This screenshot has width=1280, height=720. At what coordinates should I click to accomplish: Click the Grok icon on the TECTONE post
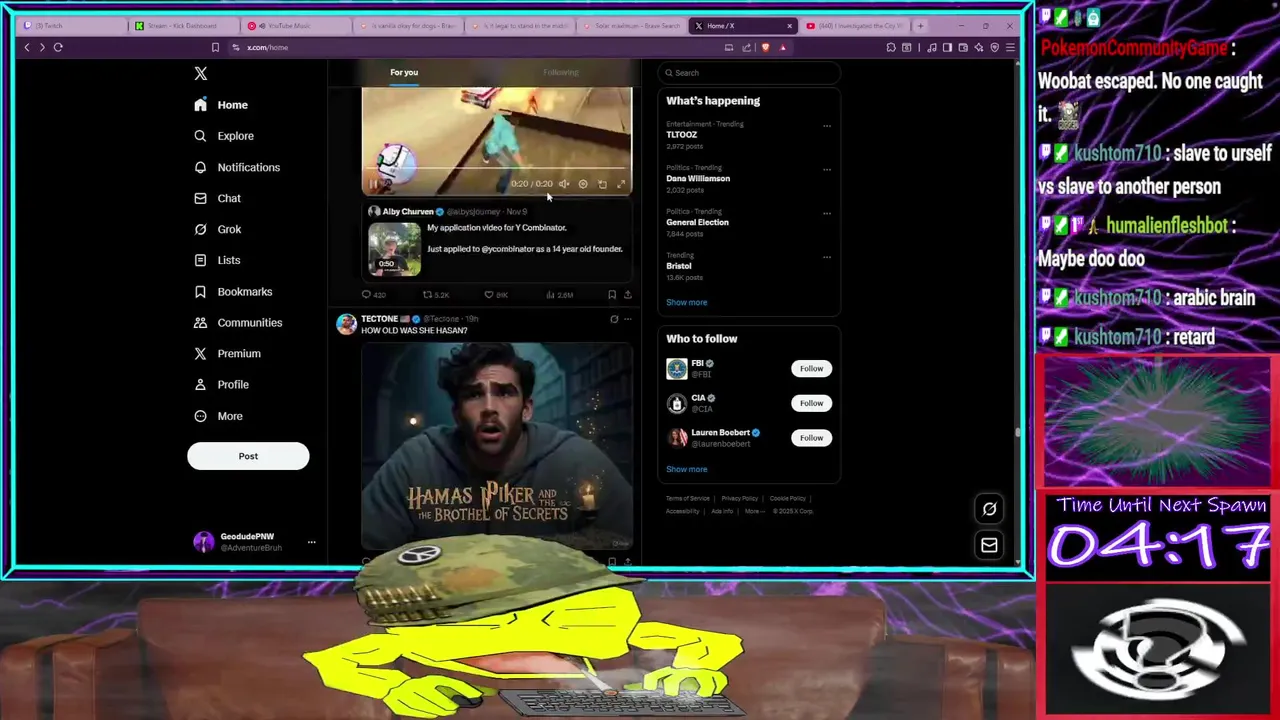tap(614, 319)
